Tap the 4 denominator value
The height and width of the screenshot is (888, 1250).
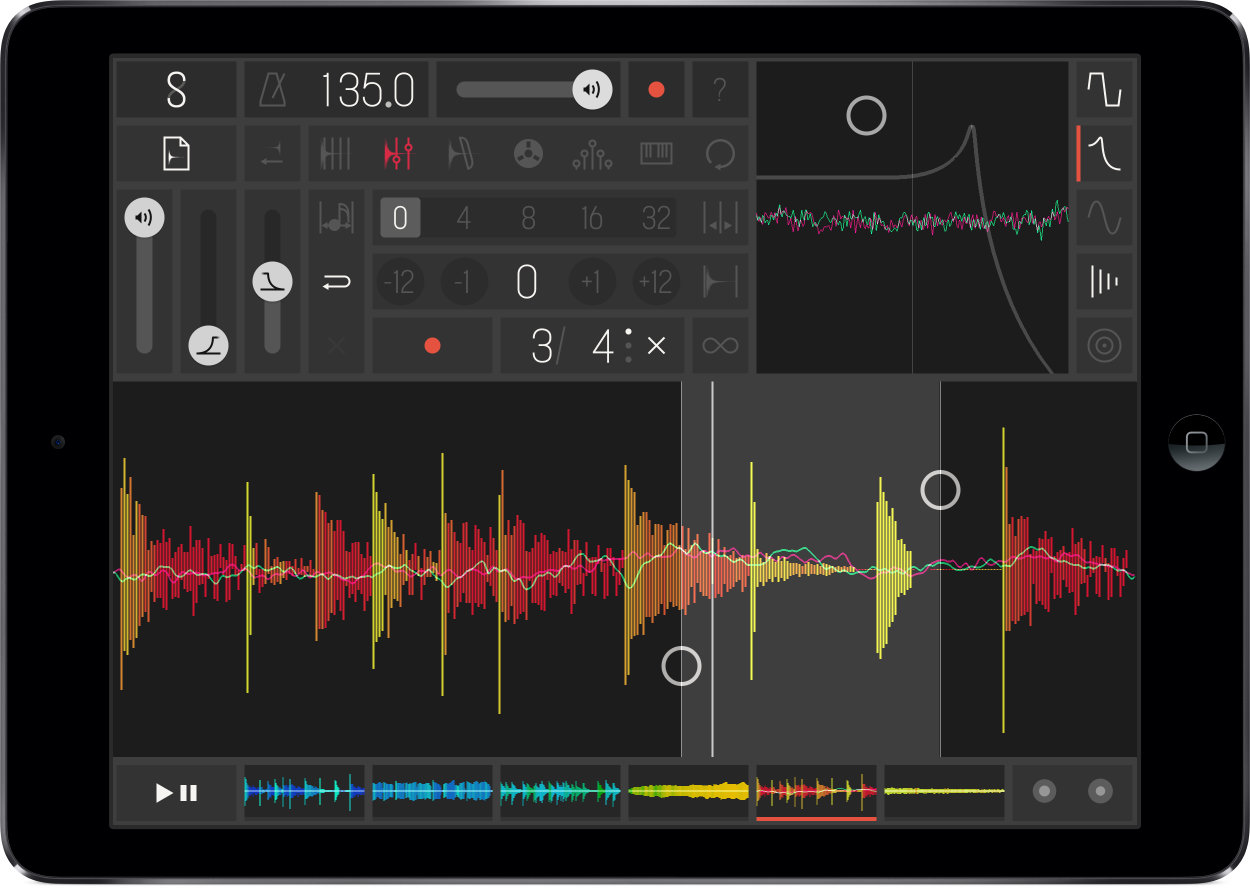tap(603, 346)
